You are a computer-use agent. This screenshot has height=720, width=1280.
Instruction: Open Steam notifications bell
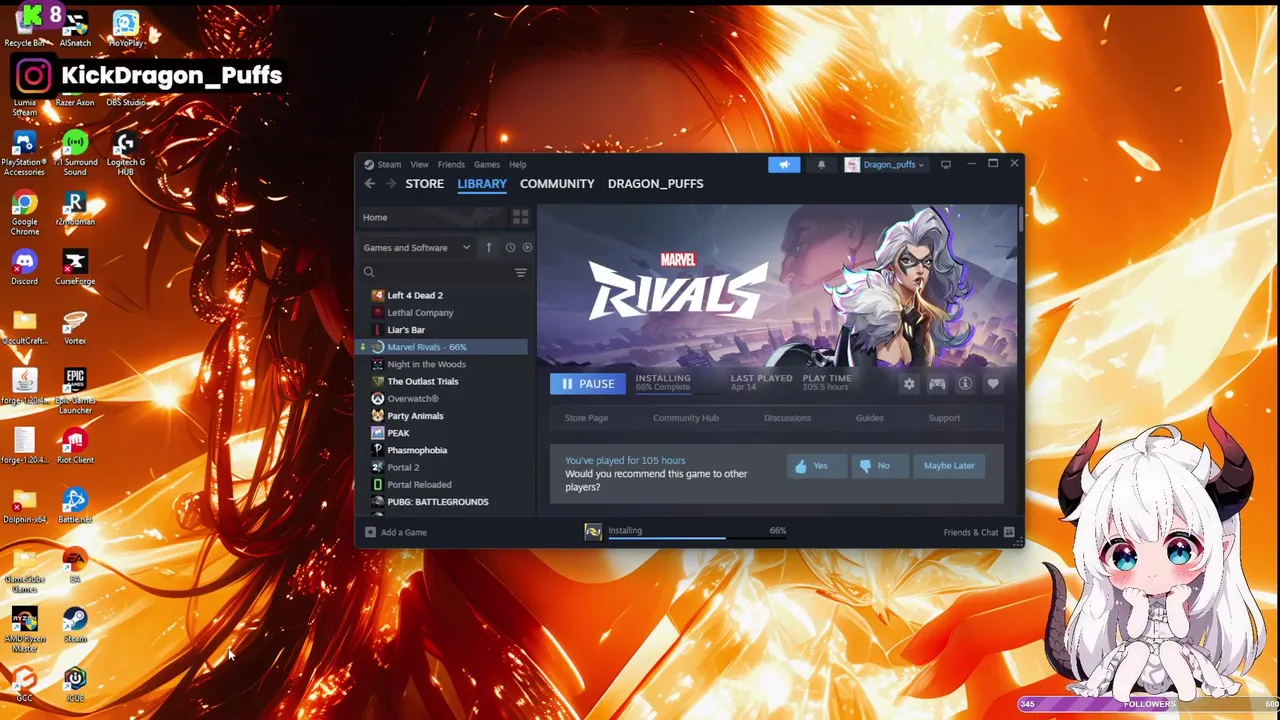[821, 164]
